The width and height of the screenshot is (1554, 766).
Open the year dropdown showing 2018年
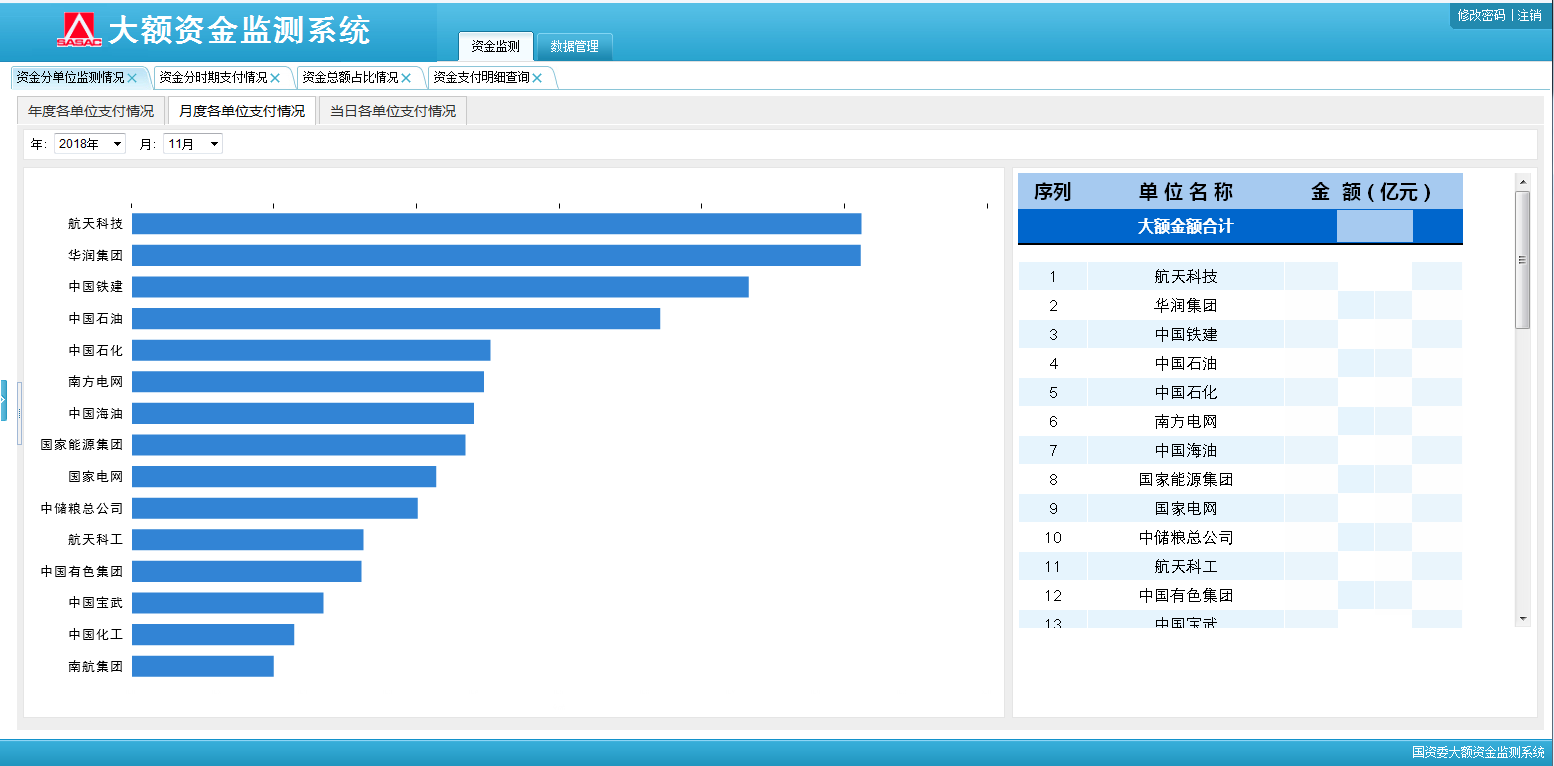tap(90, 144)
